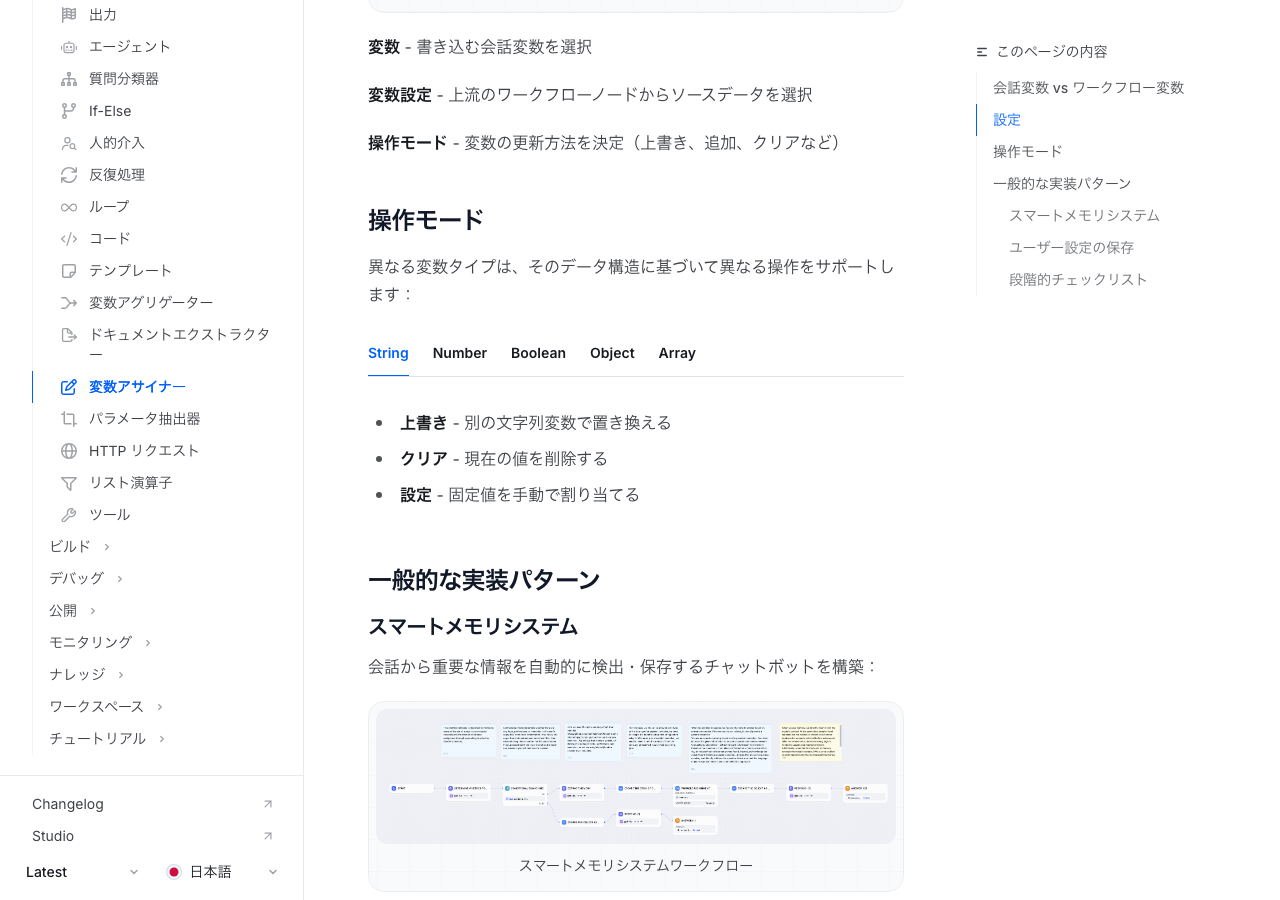Viewport: 1280px width, 900px height.
Task: Click the refresh icon next to 反復処理
Action: [x=68, y=175]
